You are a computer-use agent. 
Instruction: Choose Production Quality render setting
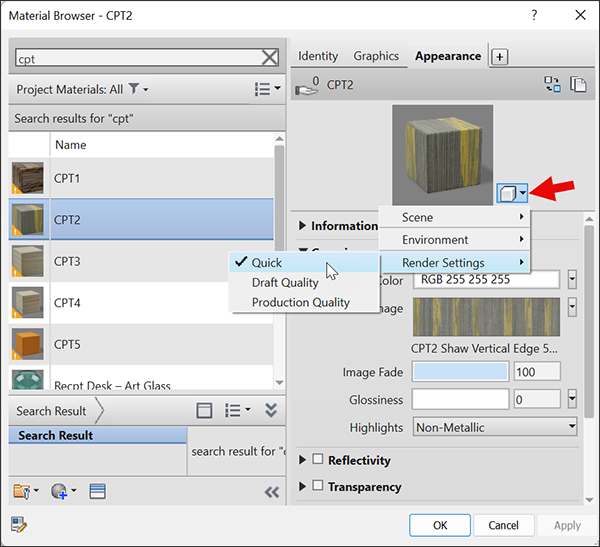pos(300,302)
